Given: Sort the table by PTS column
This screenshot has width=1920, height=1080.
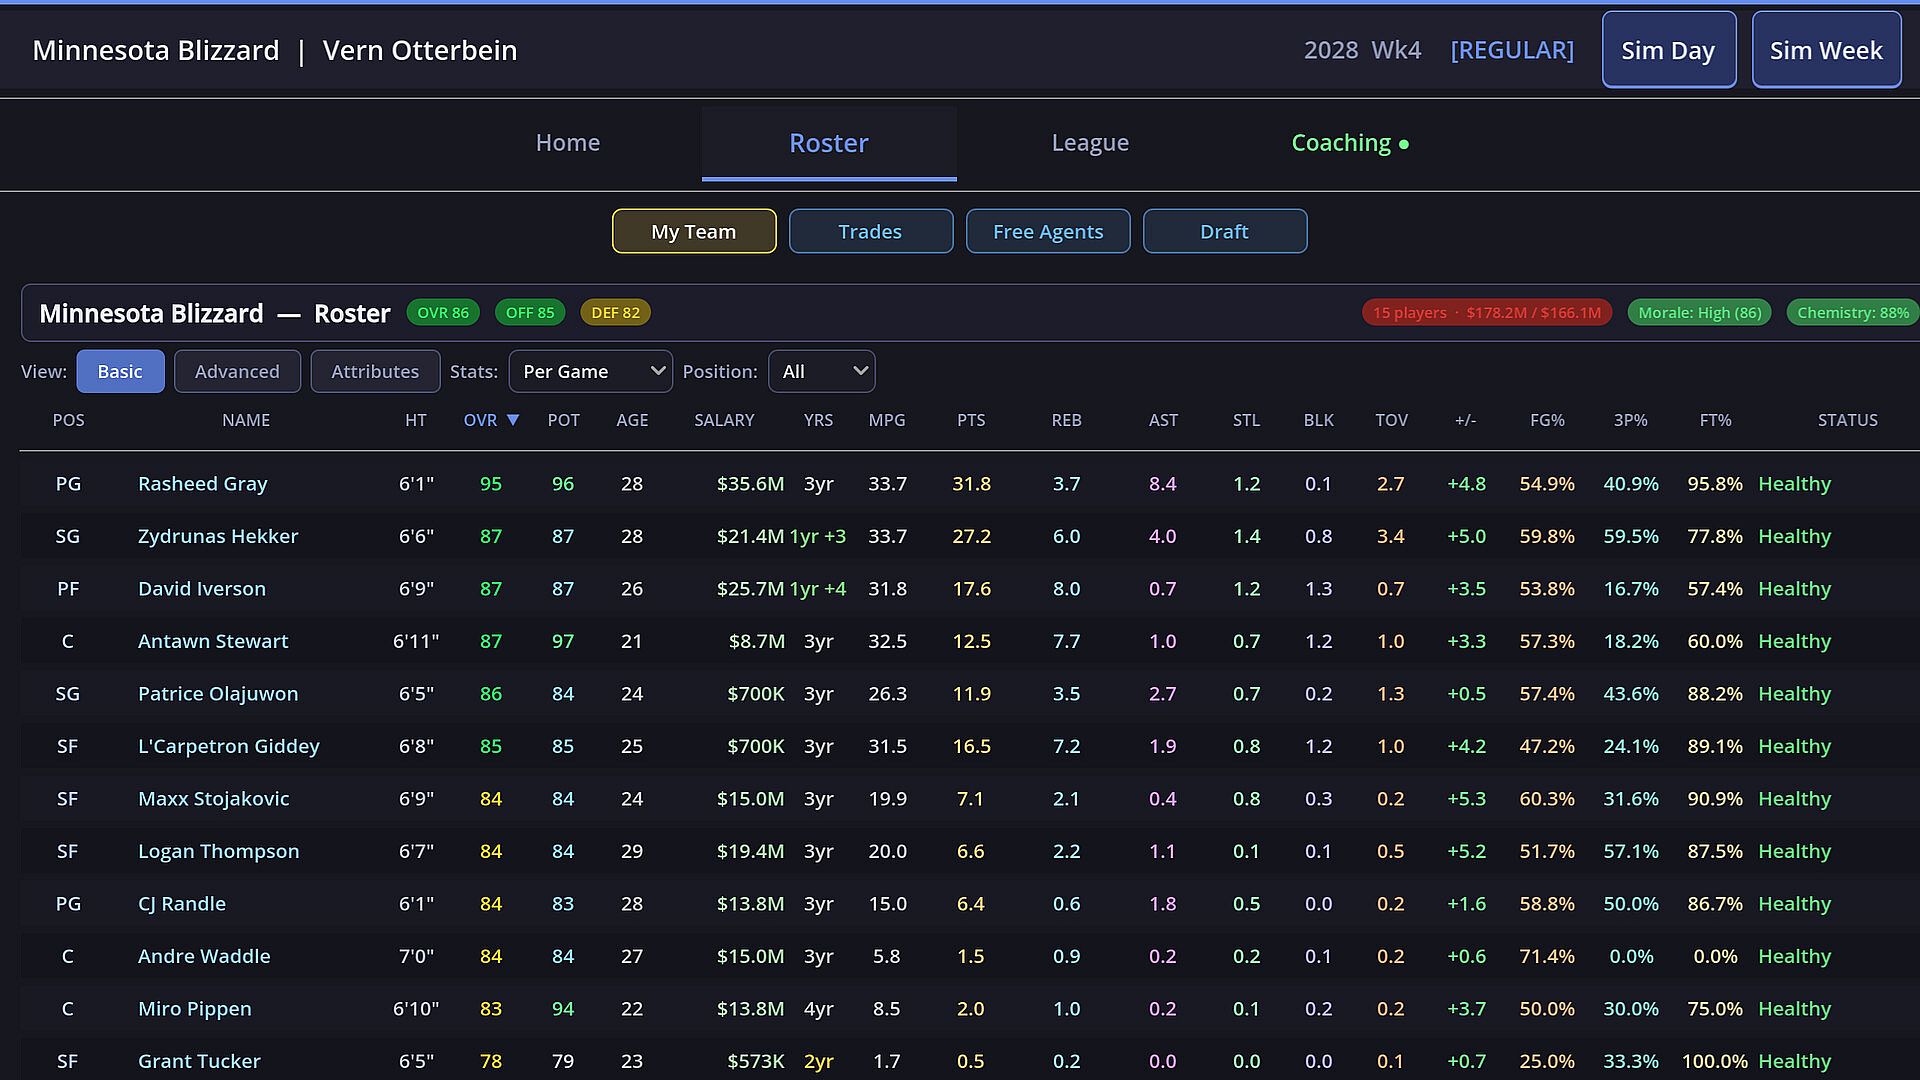Looking at the screenshot, I should tap(971, 421).
